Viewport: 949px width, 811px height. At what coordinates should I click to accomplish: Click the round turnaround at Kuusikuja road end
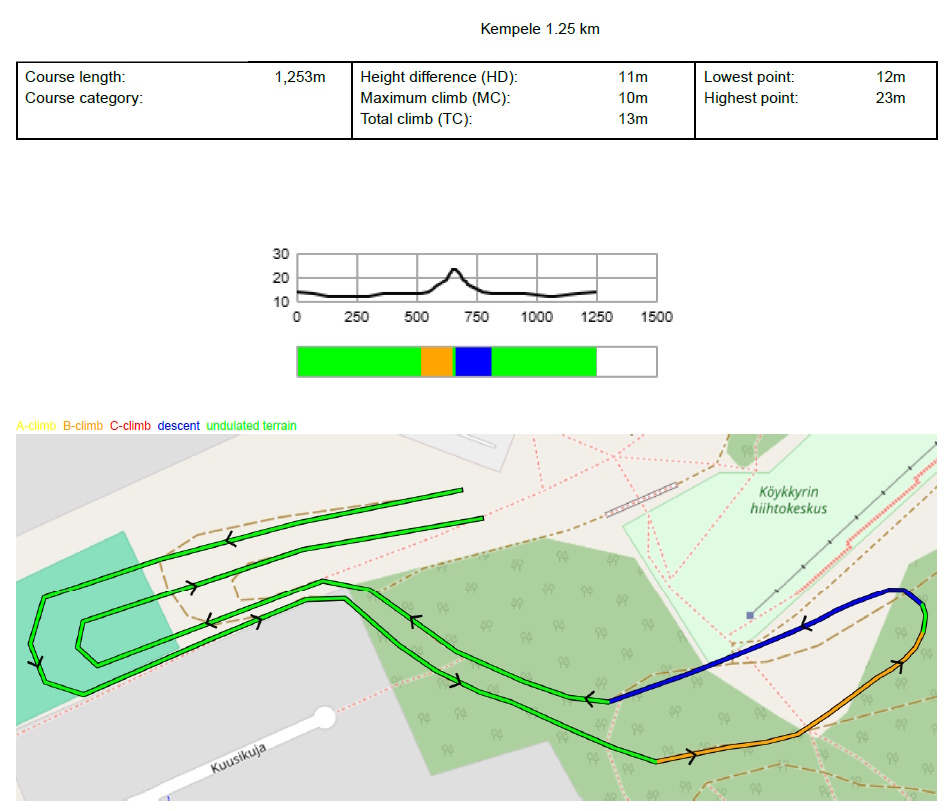(324, 717)
